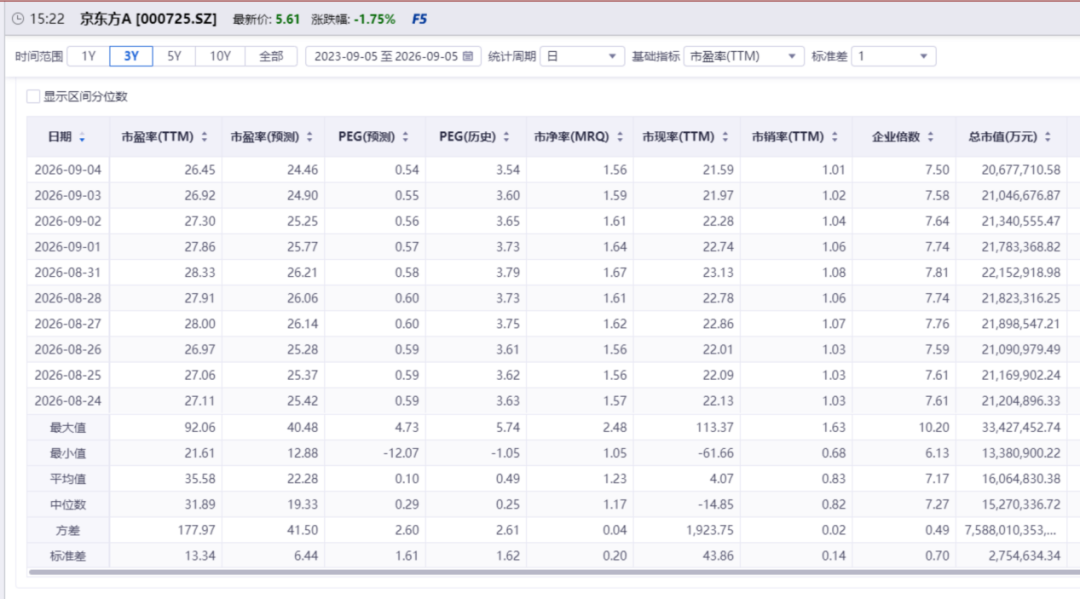Expand the 统计周期 dropdown
The height and width of the screenshot is (599, 1080).
(x=582, y=56)
